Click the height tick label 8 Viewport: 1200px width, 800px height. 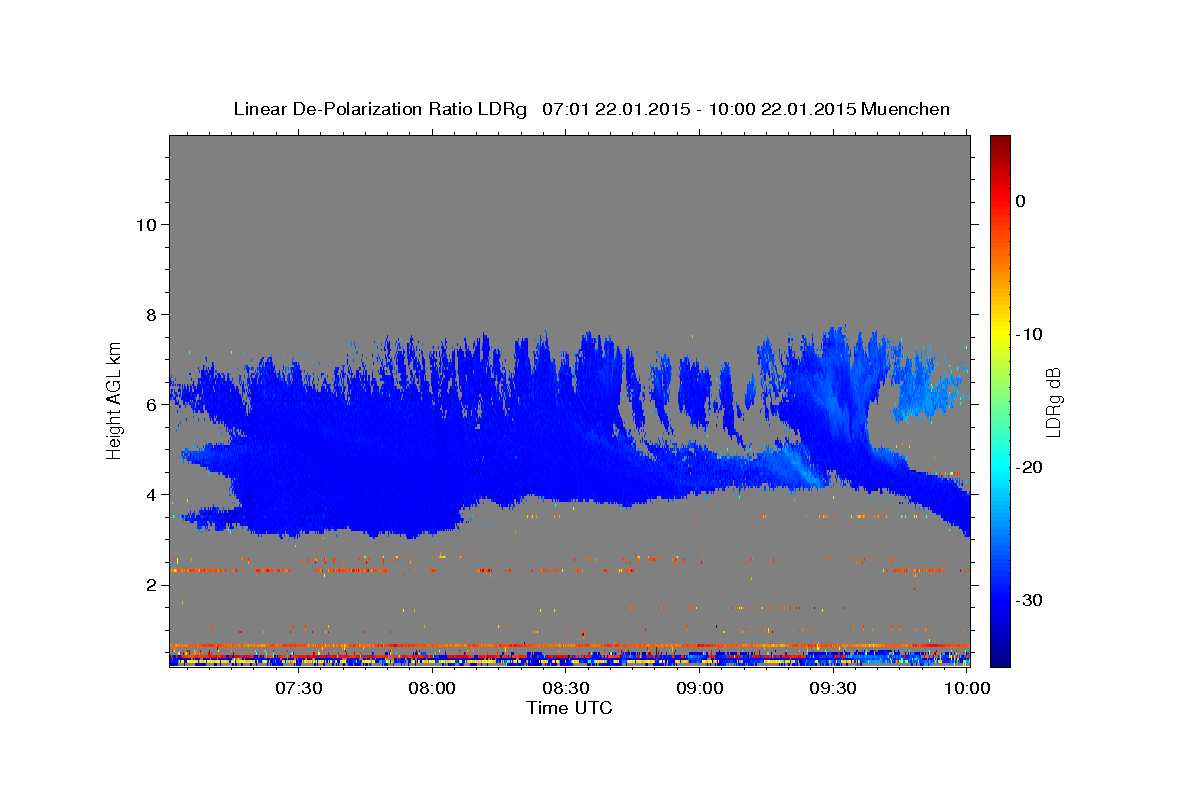tap(153, 314)
